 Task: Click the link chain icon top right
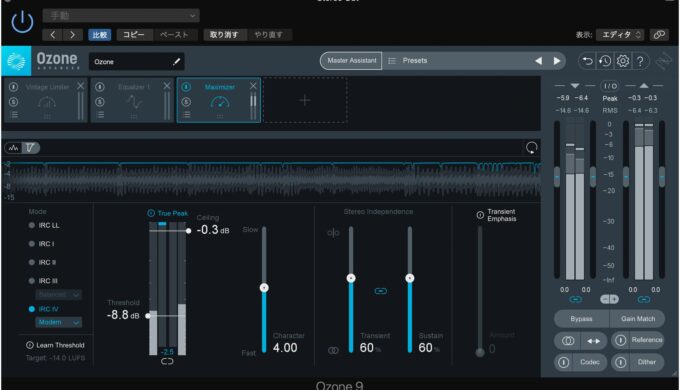[659, 35]
